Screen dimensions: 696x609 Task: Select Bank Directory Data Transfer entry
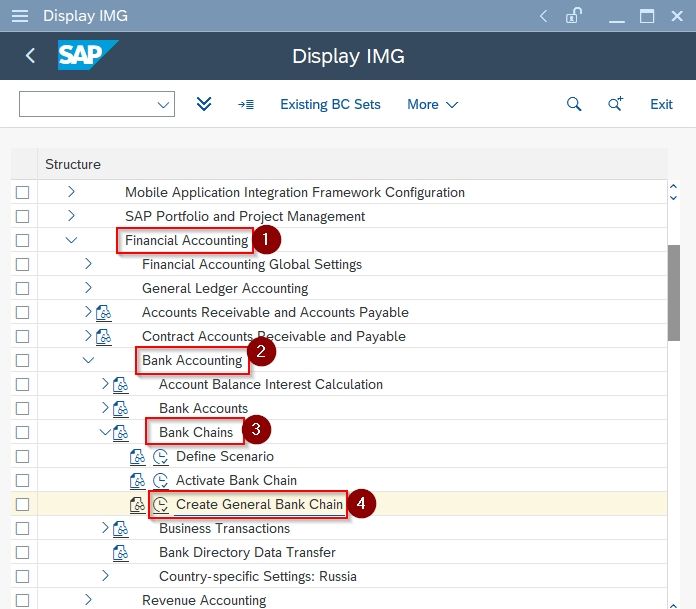pos(247,553)
